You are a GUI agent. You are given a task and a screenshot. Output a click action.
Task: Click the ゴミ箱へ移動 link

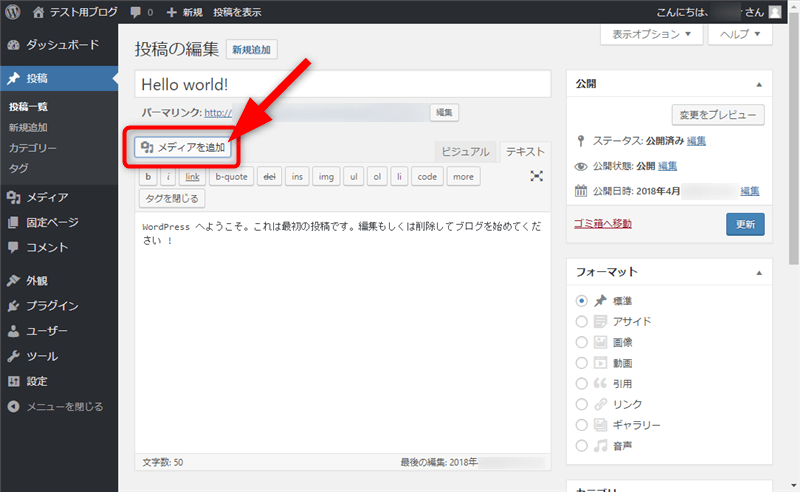pyautogui.click(x=603, y=223)
